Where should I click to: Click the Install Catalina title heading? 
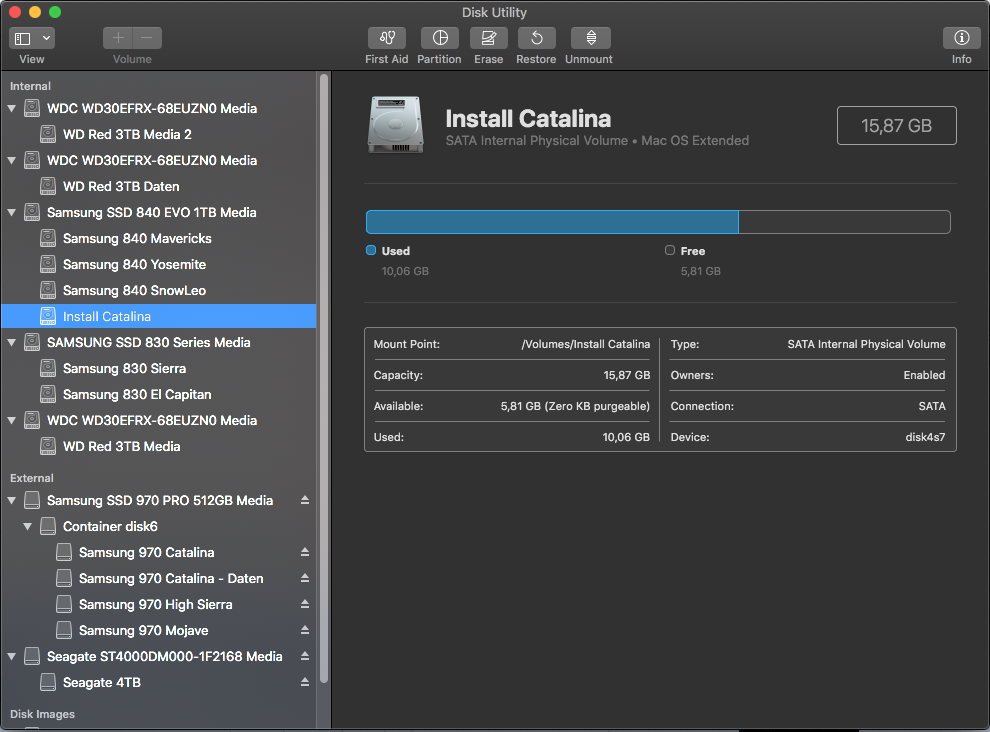[528, 119]
